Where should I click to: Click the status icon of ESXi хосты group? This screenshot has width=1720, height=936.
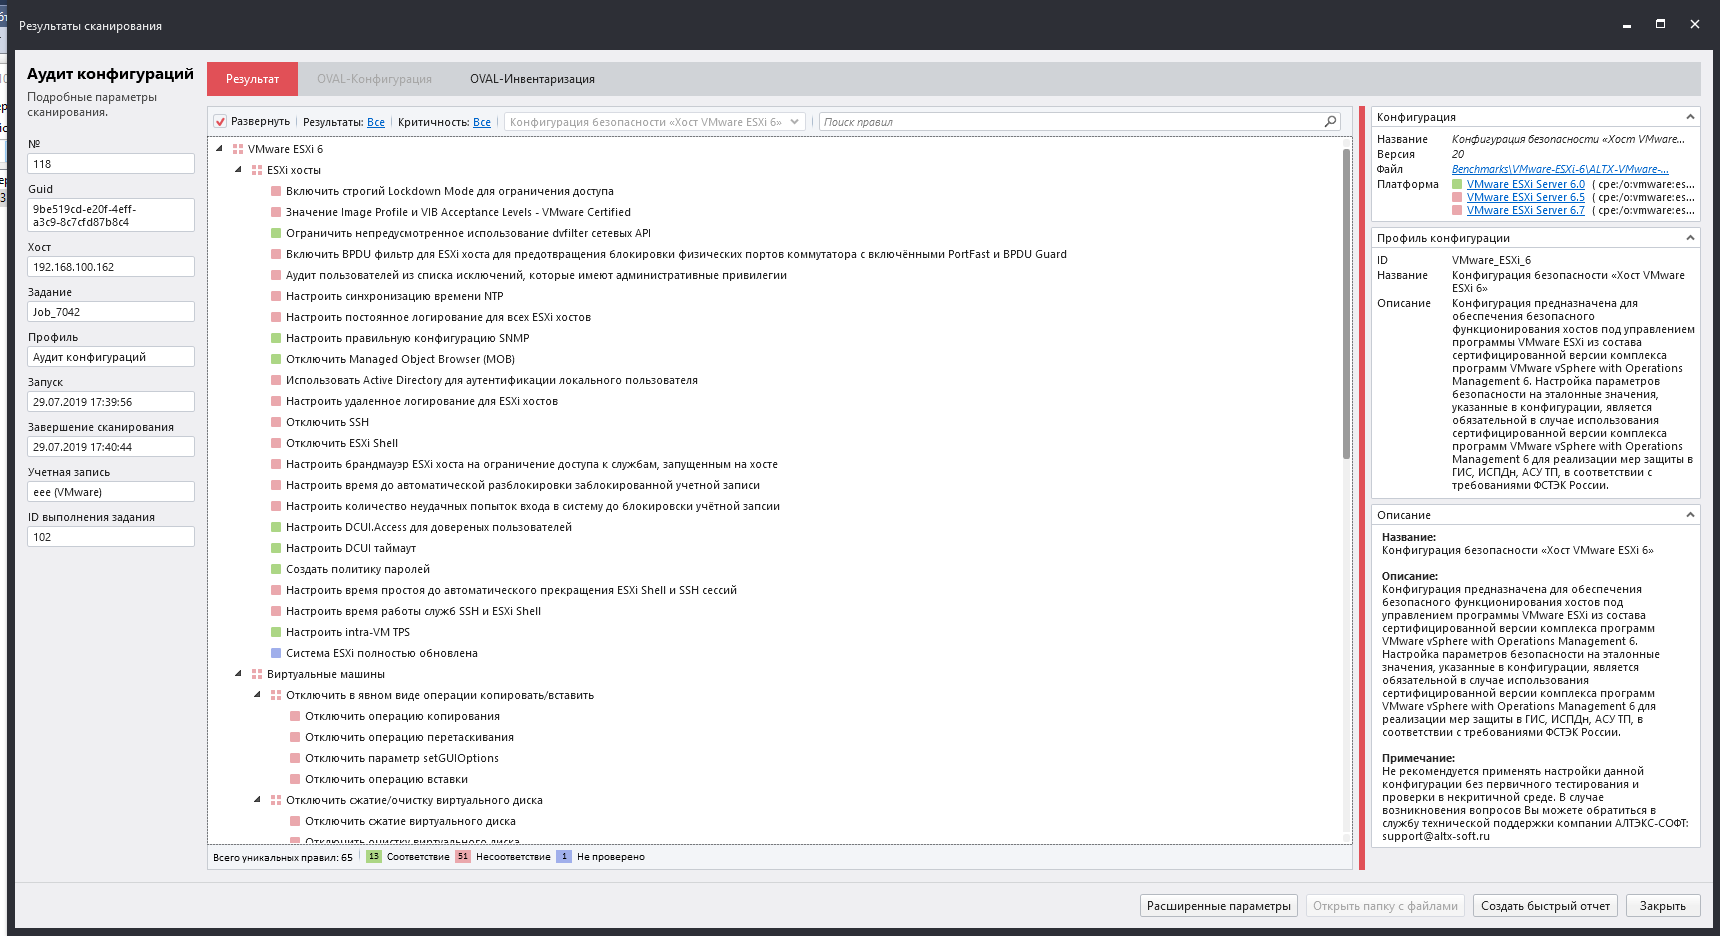click(257, 170)
